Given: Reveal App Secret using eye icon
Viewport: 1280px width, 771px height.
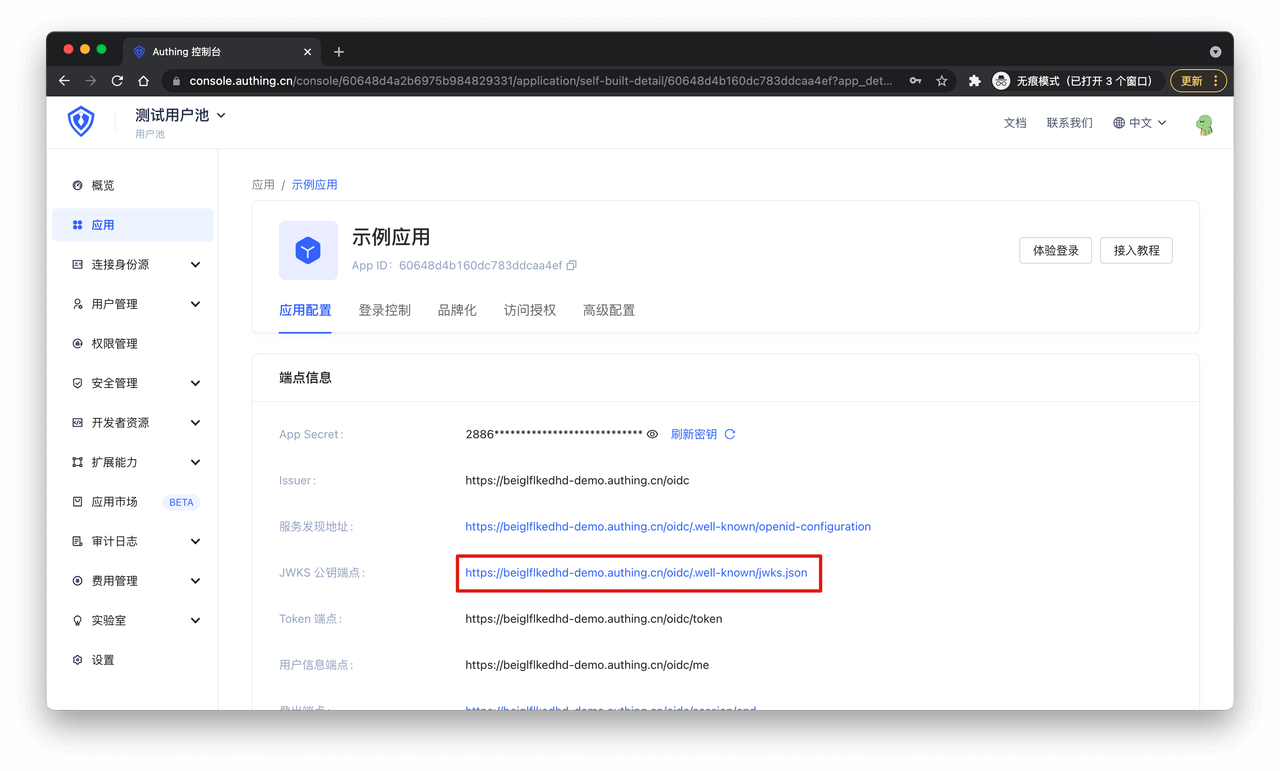Looking at the screenshot, I should [652, 435].
